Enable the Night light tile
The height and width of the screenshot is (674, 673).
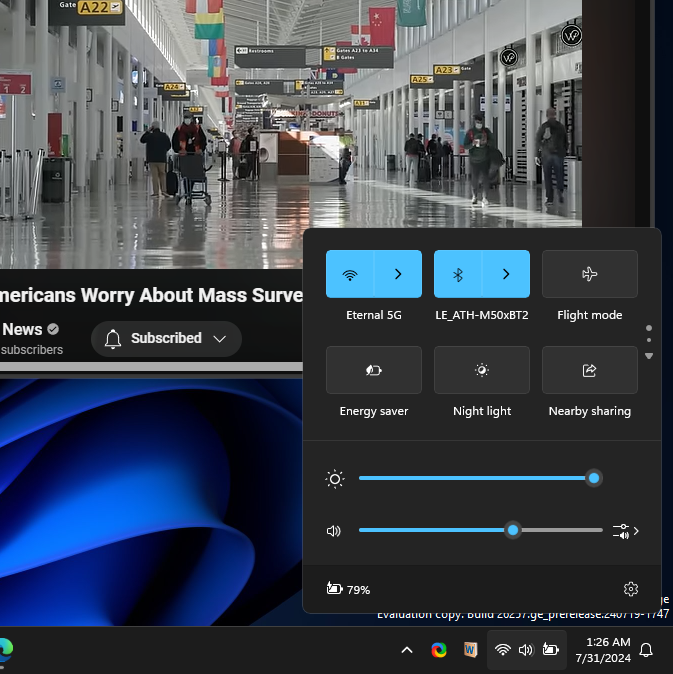tap(481, 370)
